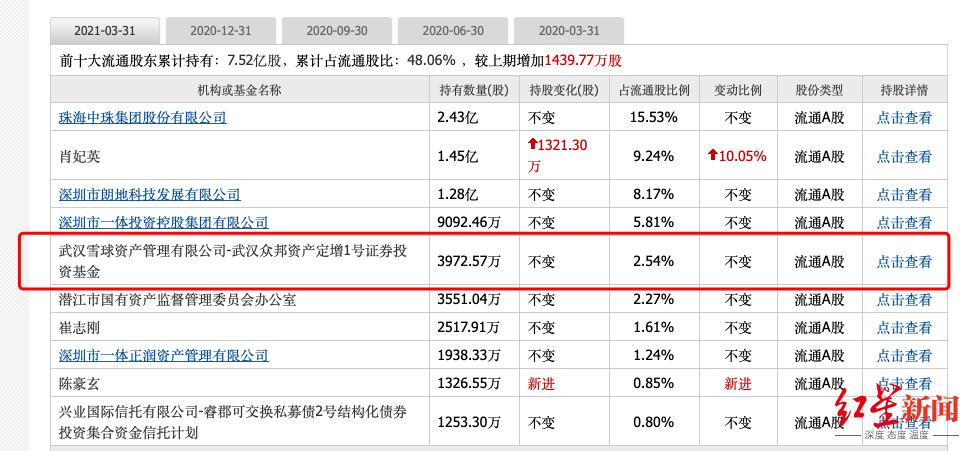Open the 2020-12-31 report tab
The height and width of the screenshot is (451, 969).
(218, 30)
